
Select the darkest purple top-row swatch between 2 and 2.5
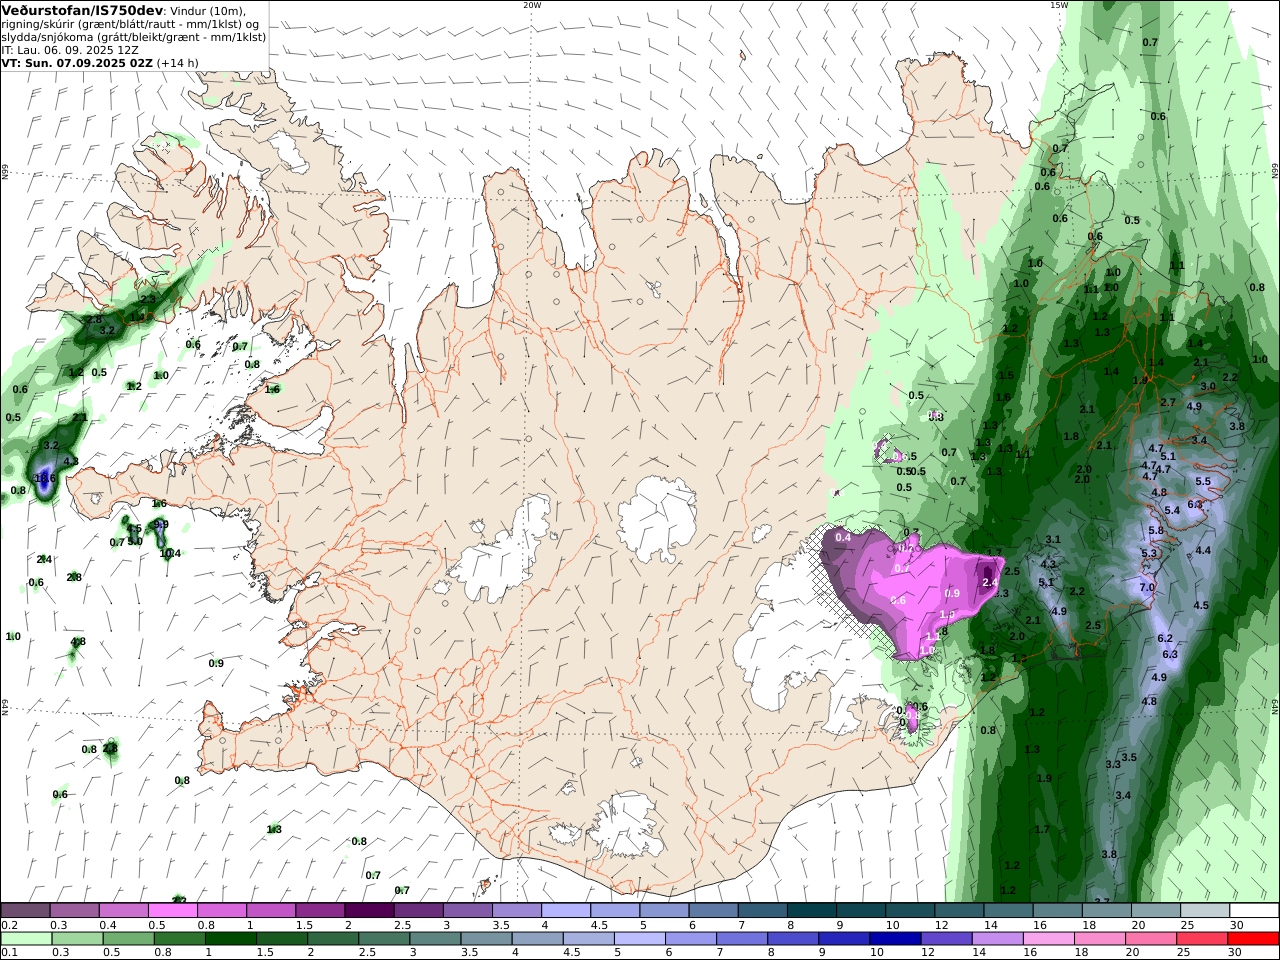(368, 911)
